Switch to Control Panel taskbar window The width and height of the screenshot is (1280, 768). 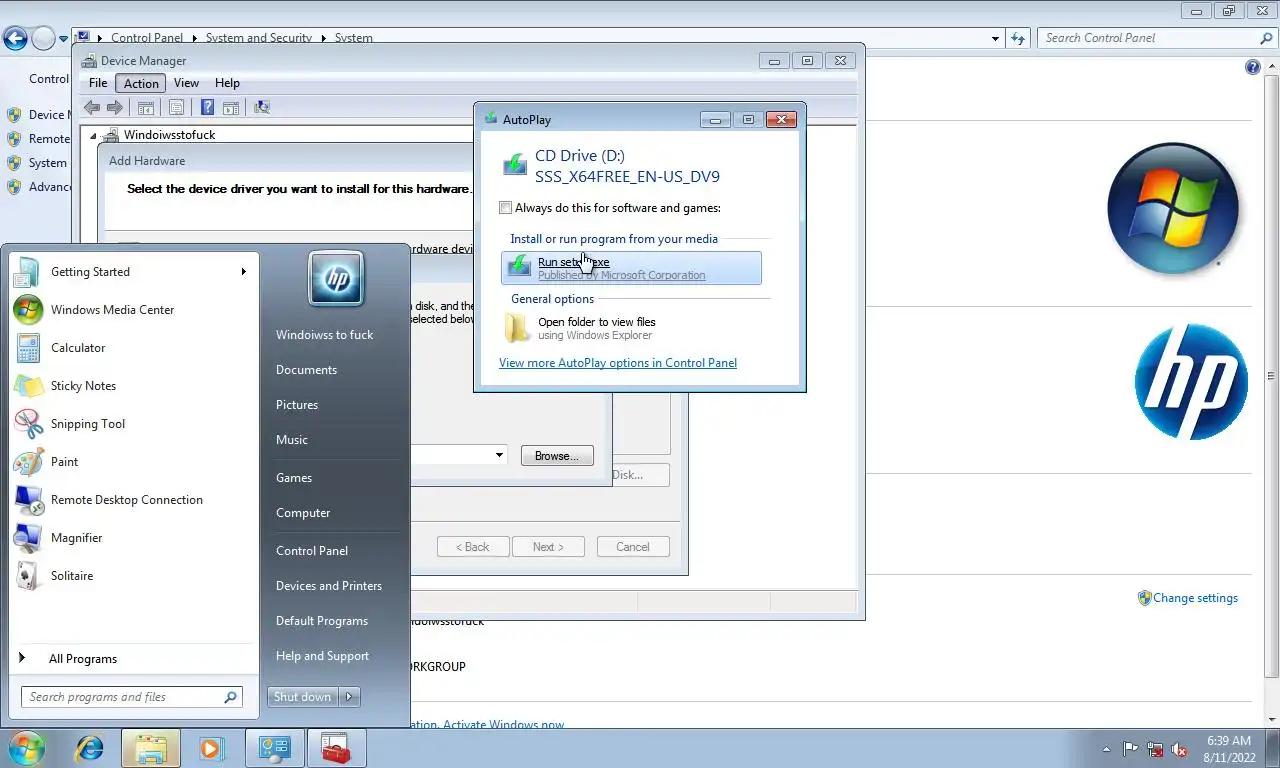(x=275, y=748)
